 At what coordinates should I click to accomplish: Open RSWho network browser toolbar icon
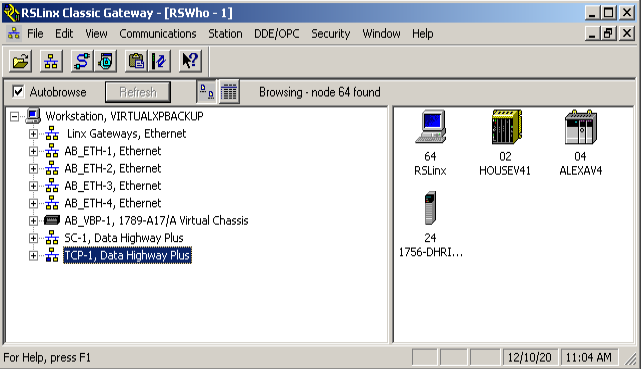tap(51, 61)
